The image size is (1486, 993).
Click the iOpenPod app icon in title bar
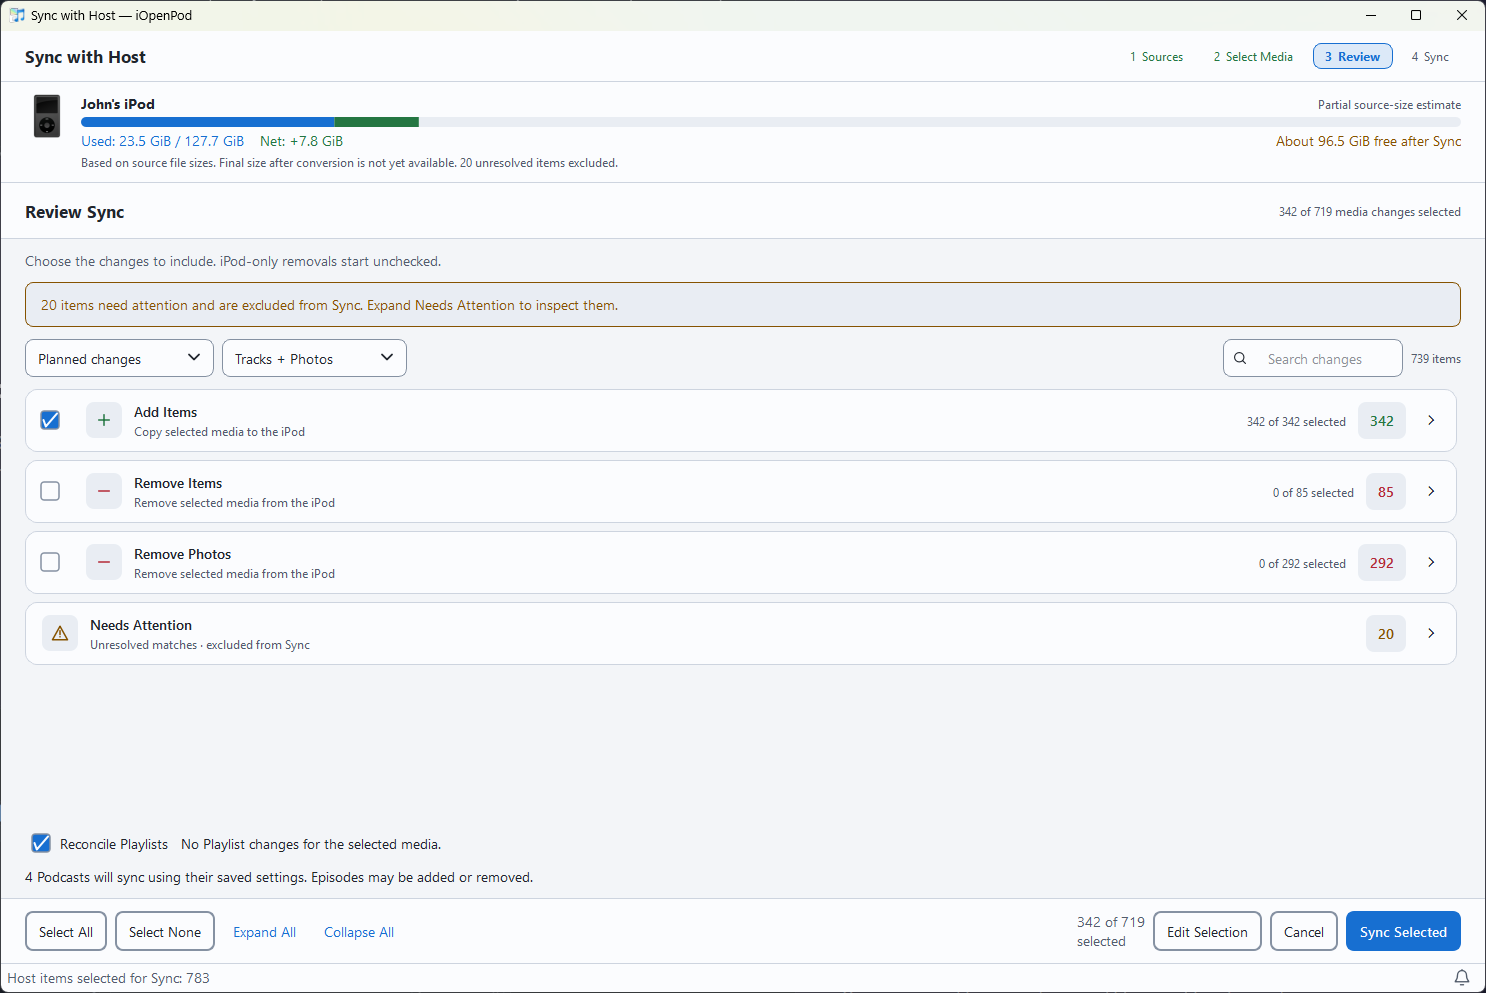(x=17, y=15)
